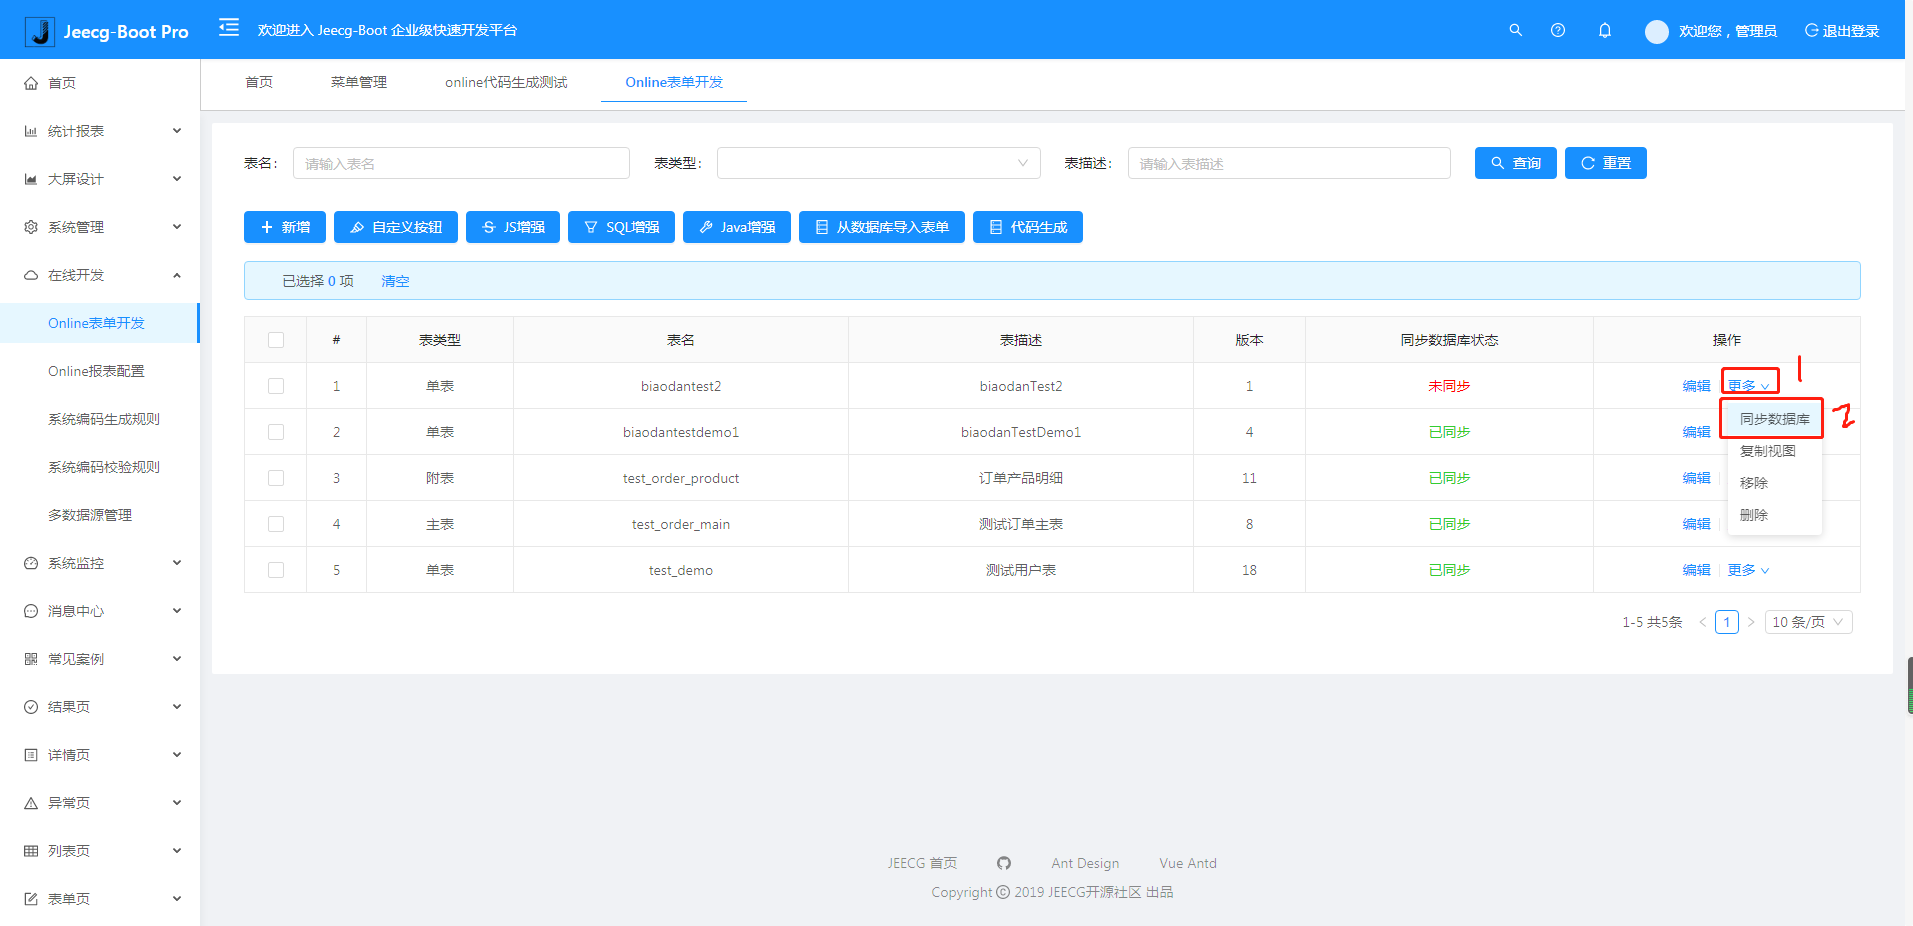Viewport: 1913px width, 926px height.
Task: Open help via question mark icon
Action: point(1558,30)
